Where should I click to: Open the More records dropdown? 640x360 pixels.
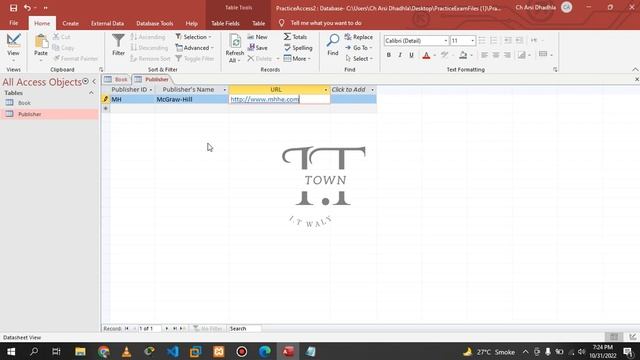click(297, 59)
